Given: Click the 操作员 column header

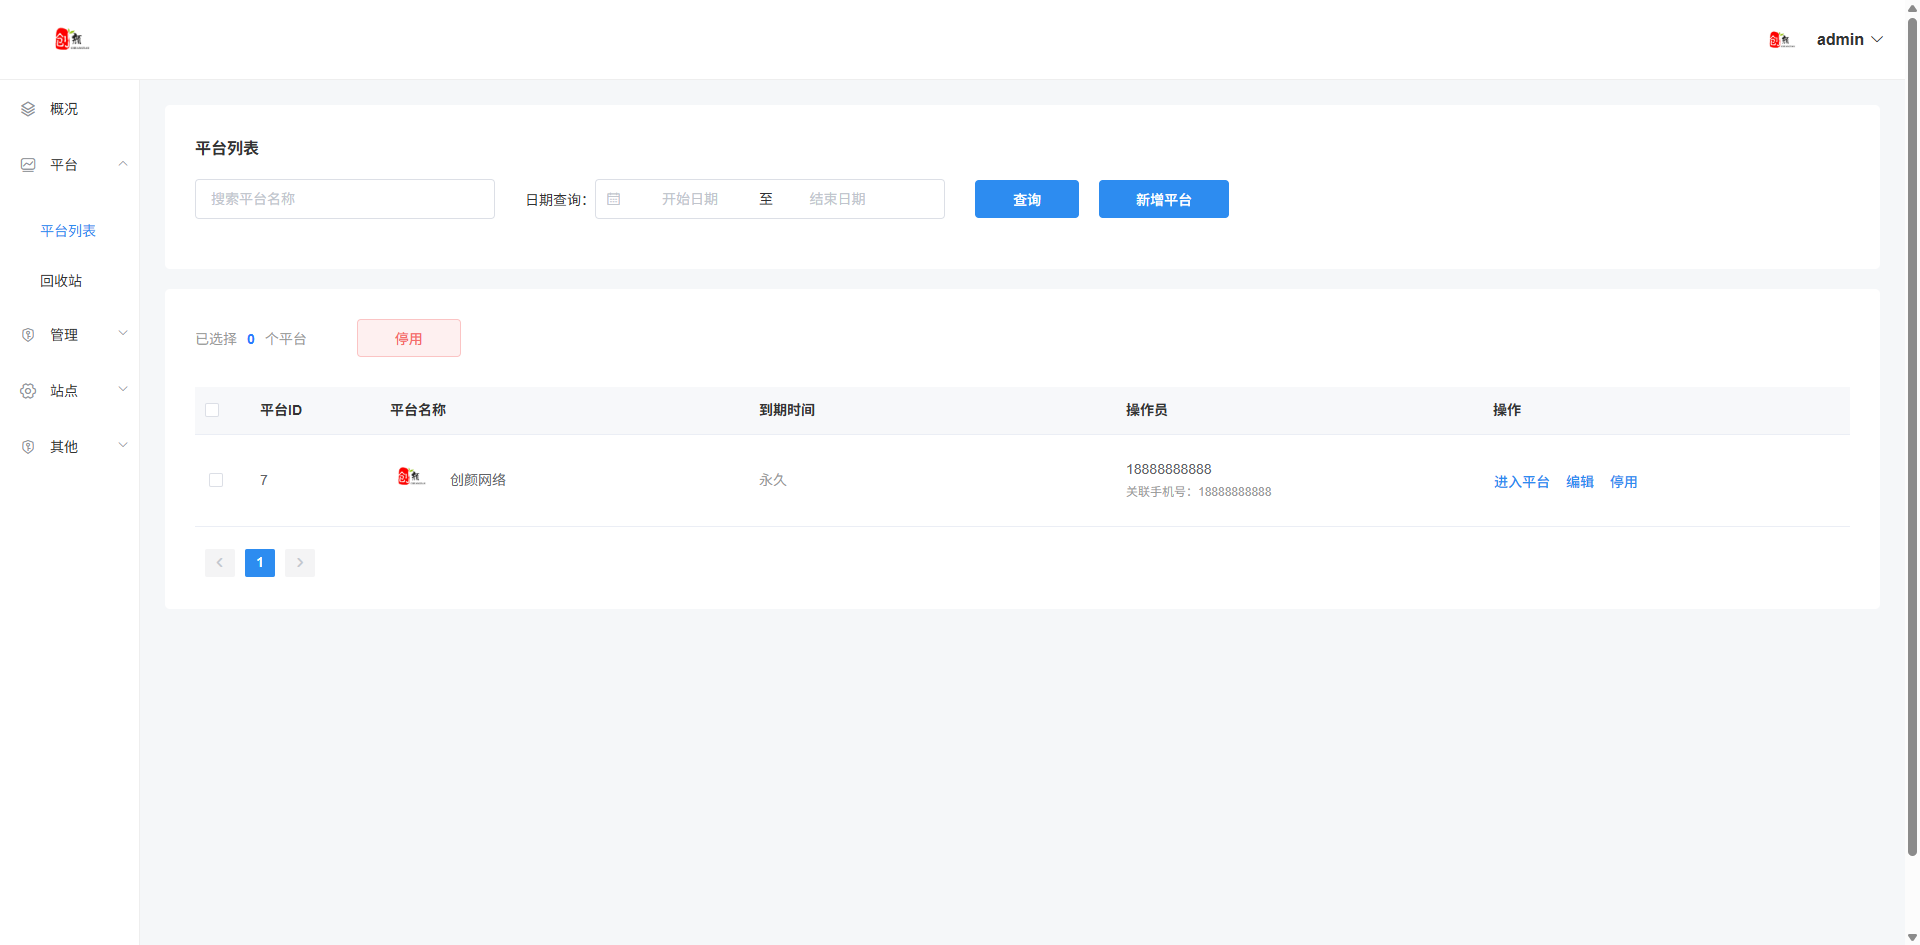Looking at the screenshot, I should coord(1146,410).
